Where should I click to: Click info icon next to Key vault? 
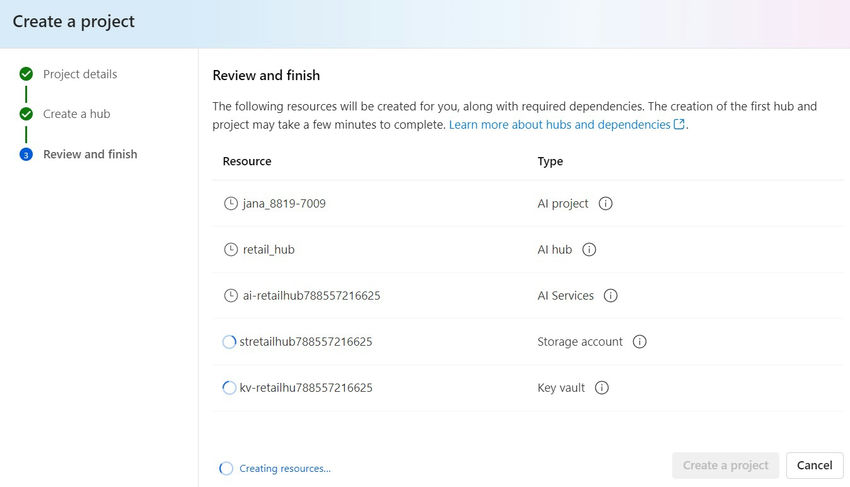click(x=602, y=387)
